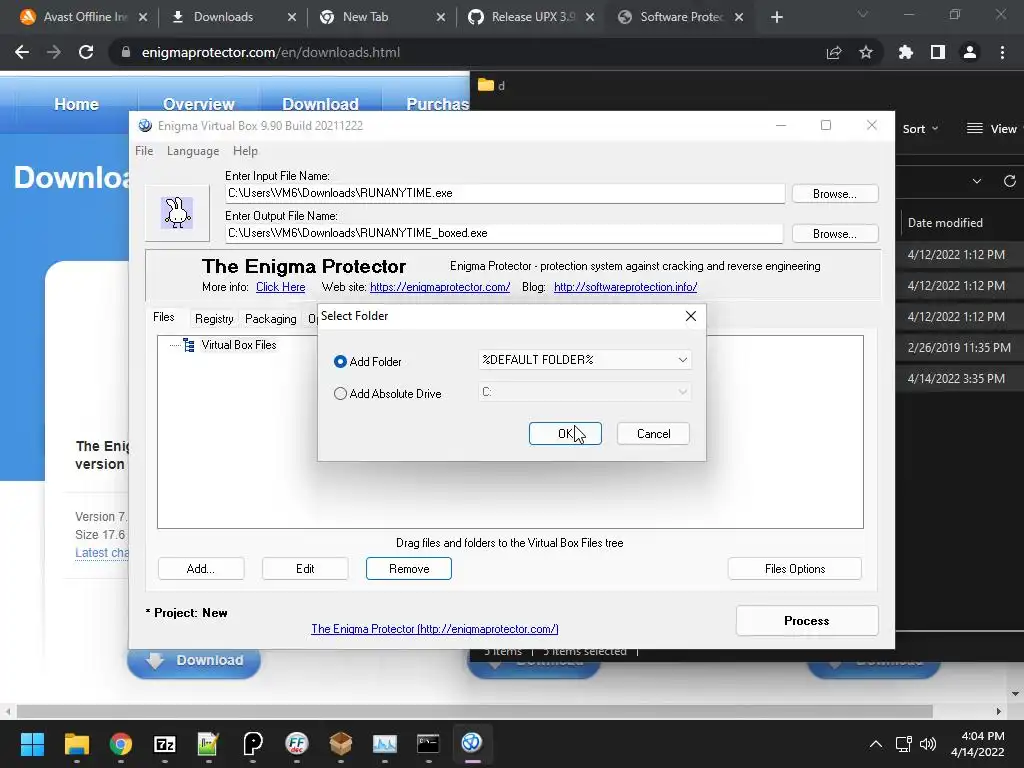This screenshot has width=1024, height=768.
Task: Browse for the input file name
Action: 835,194
